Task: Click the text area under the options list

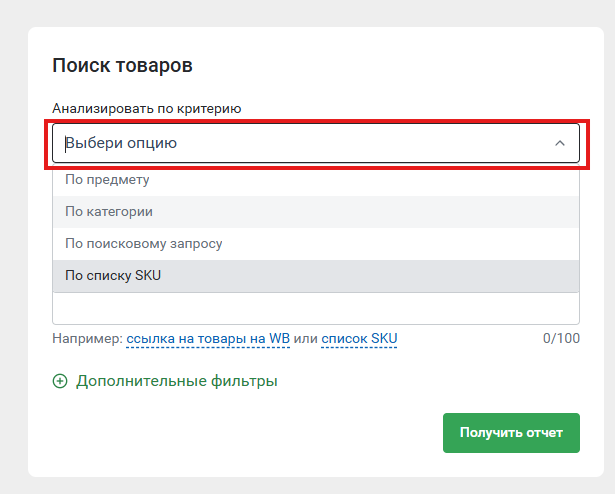Action: (x=316, y=308)
